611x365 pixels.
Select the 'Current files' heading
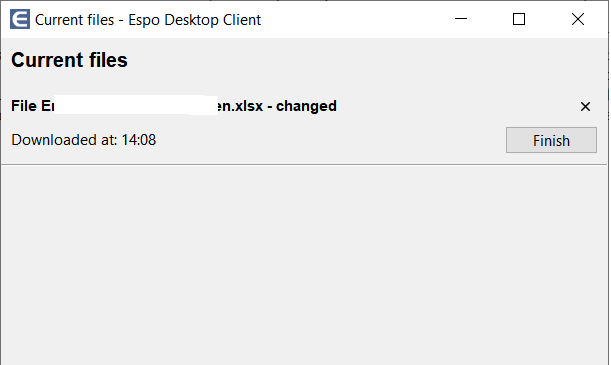(x=69, y=60)
